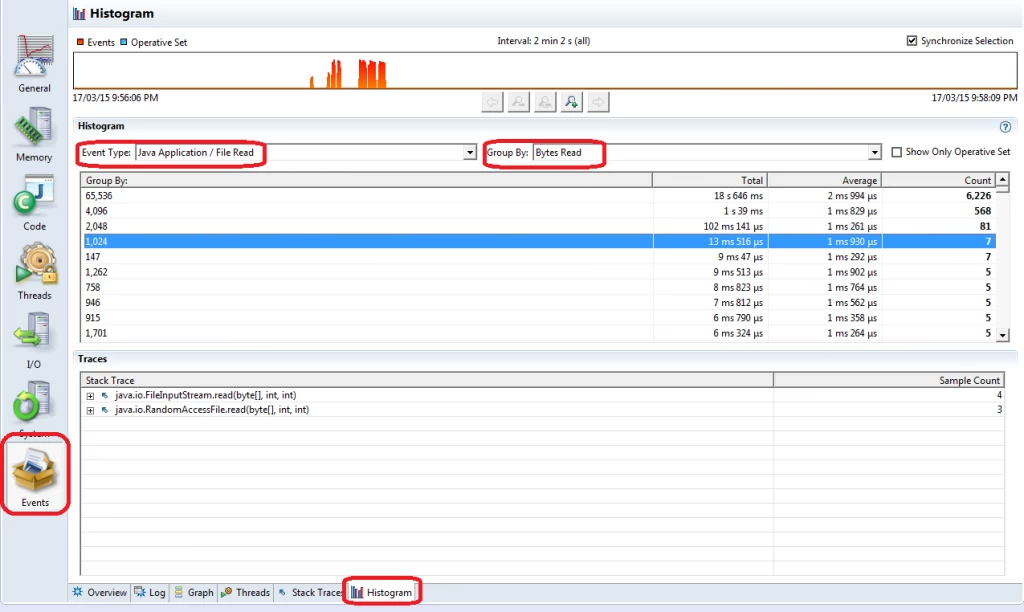This screenshot has height=612, width=1024.
Task: Expand the java.io.FileInputStream.read trace
Action: click(90, 396)
